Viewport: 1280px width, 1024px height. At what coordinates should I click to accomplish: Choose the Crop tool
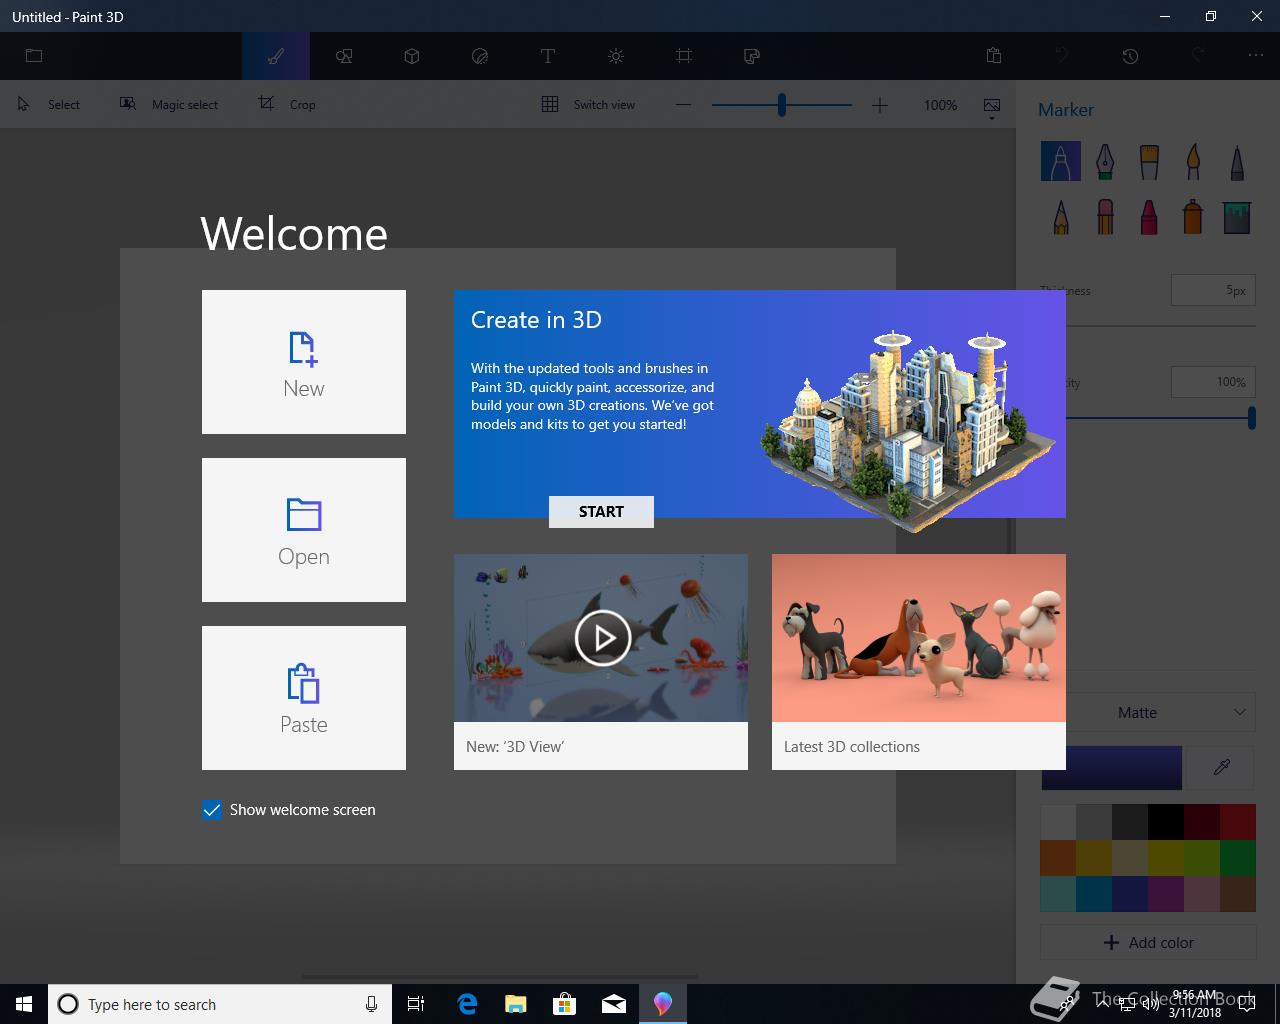tap(287, 104)
